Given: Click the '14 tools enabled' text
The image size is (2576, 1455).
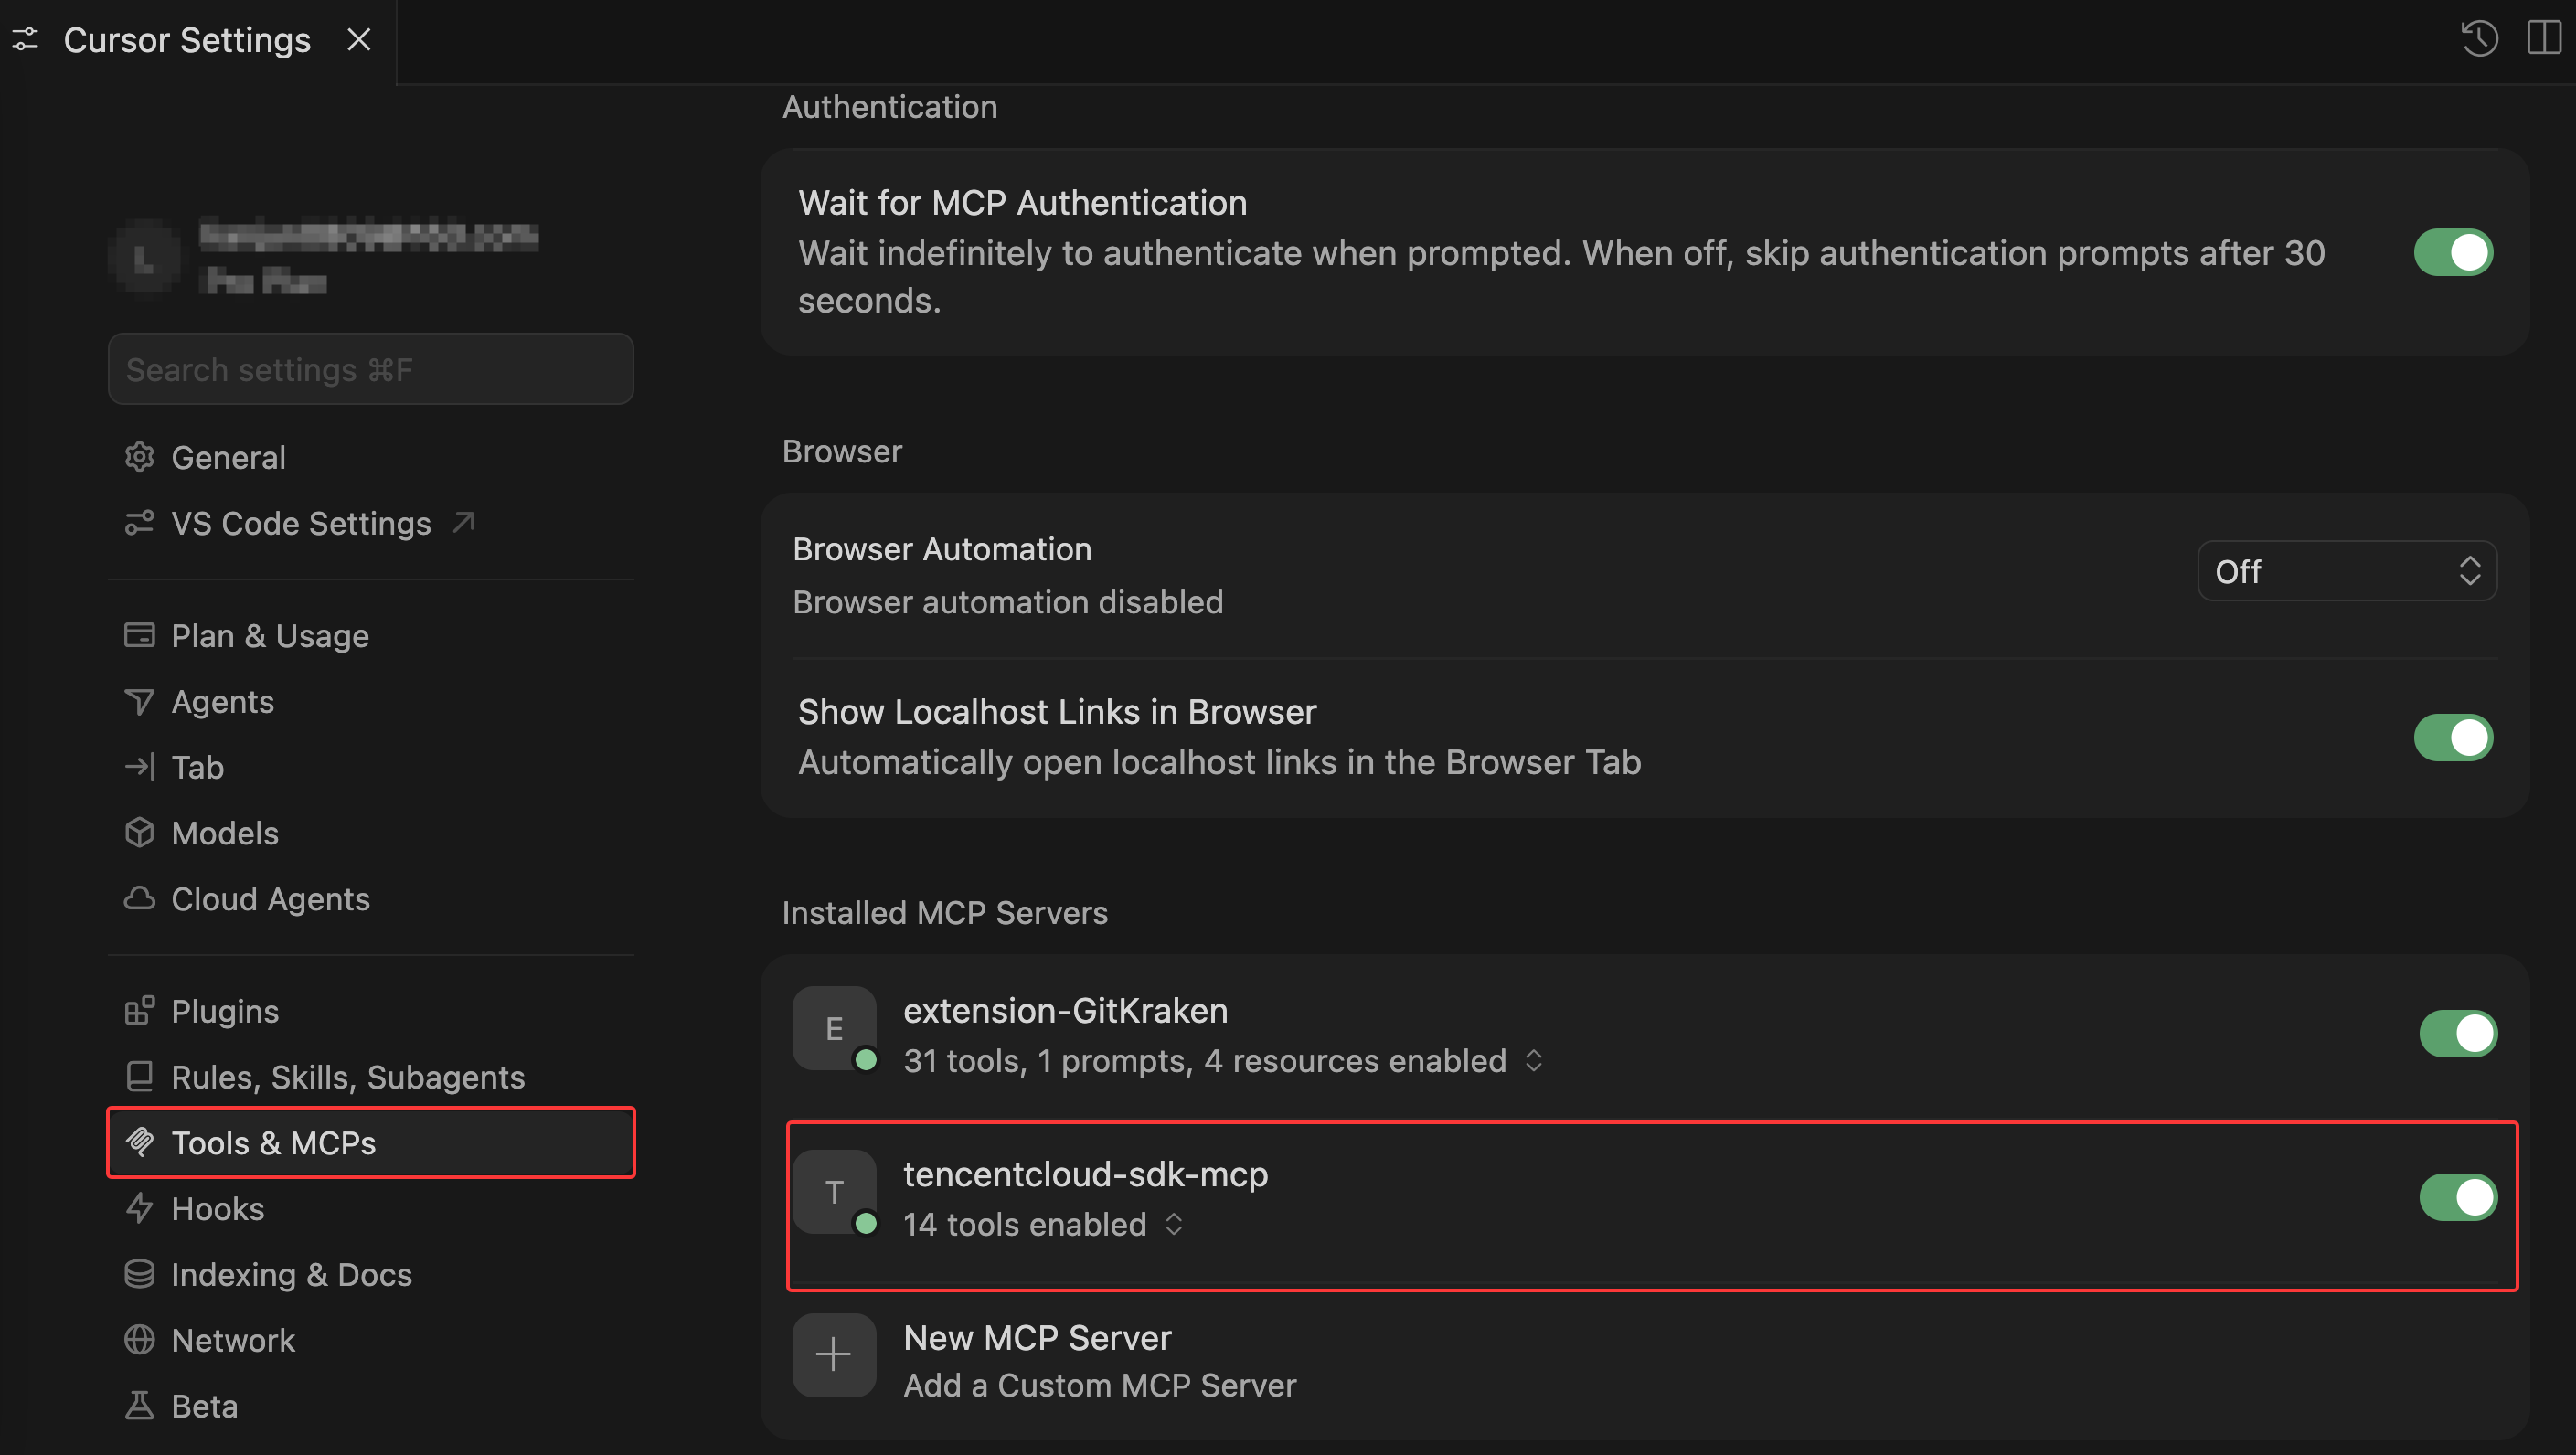Looking at the screenshot, I should (1024, 1225).
